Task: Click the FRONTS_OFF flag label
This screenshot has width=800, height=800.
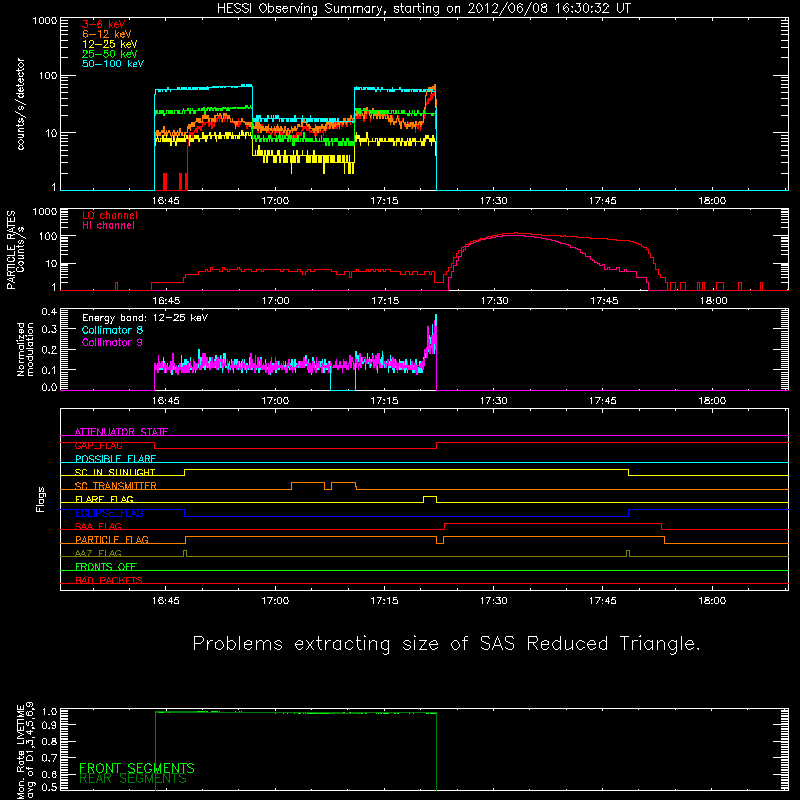Action: [x=106, y=567]
